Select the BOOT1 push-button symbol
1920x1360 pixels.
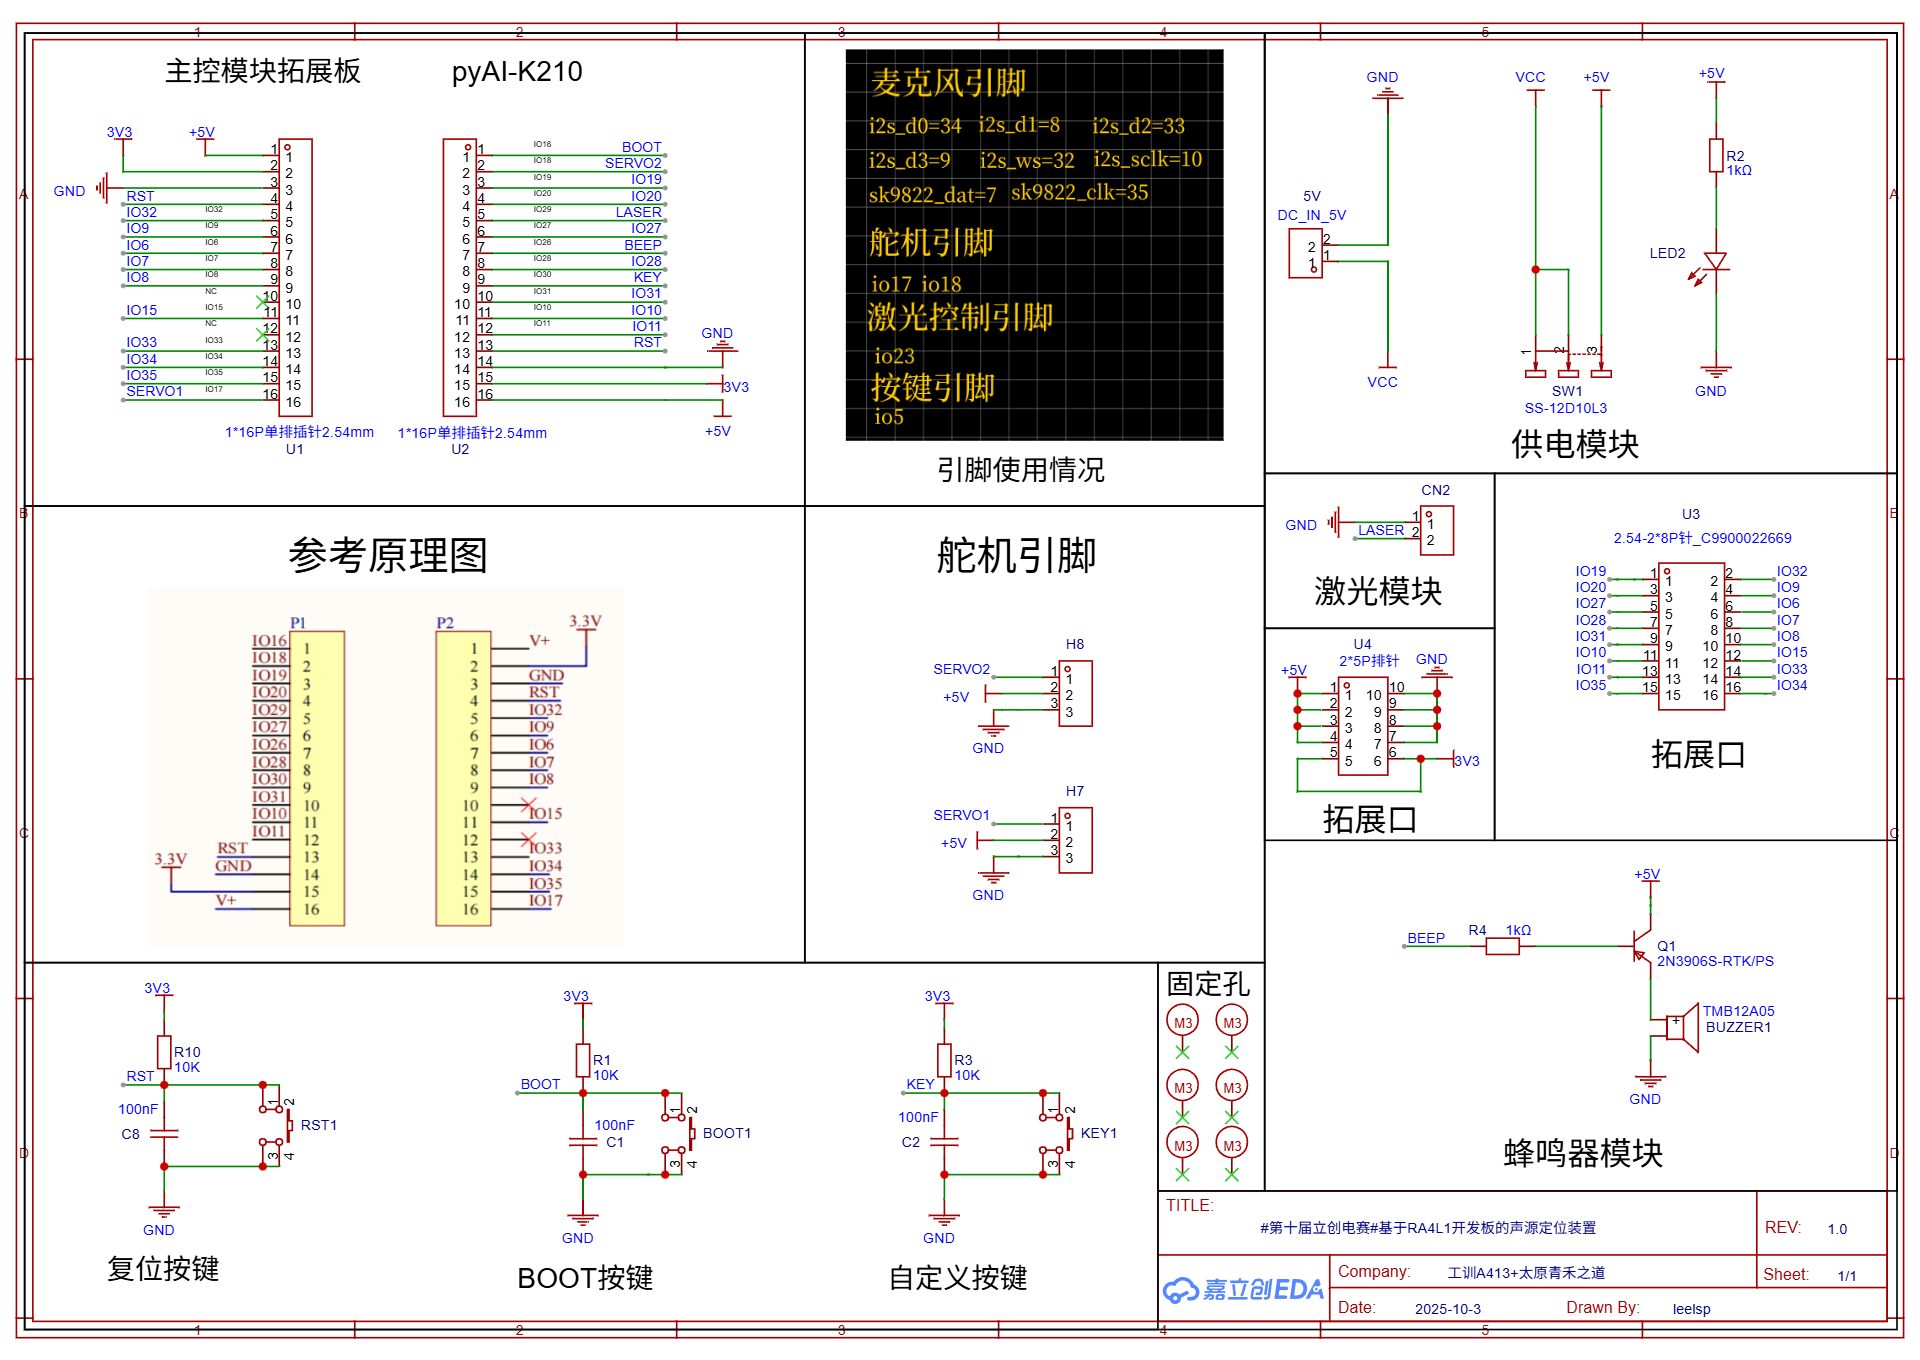679,1134
